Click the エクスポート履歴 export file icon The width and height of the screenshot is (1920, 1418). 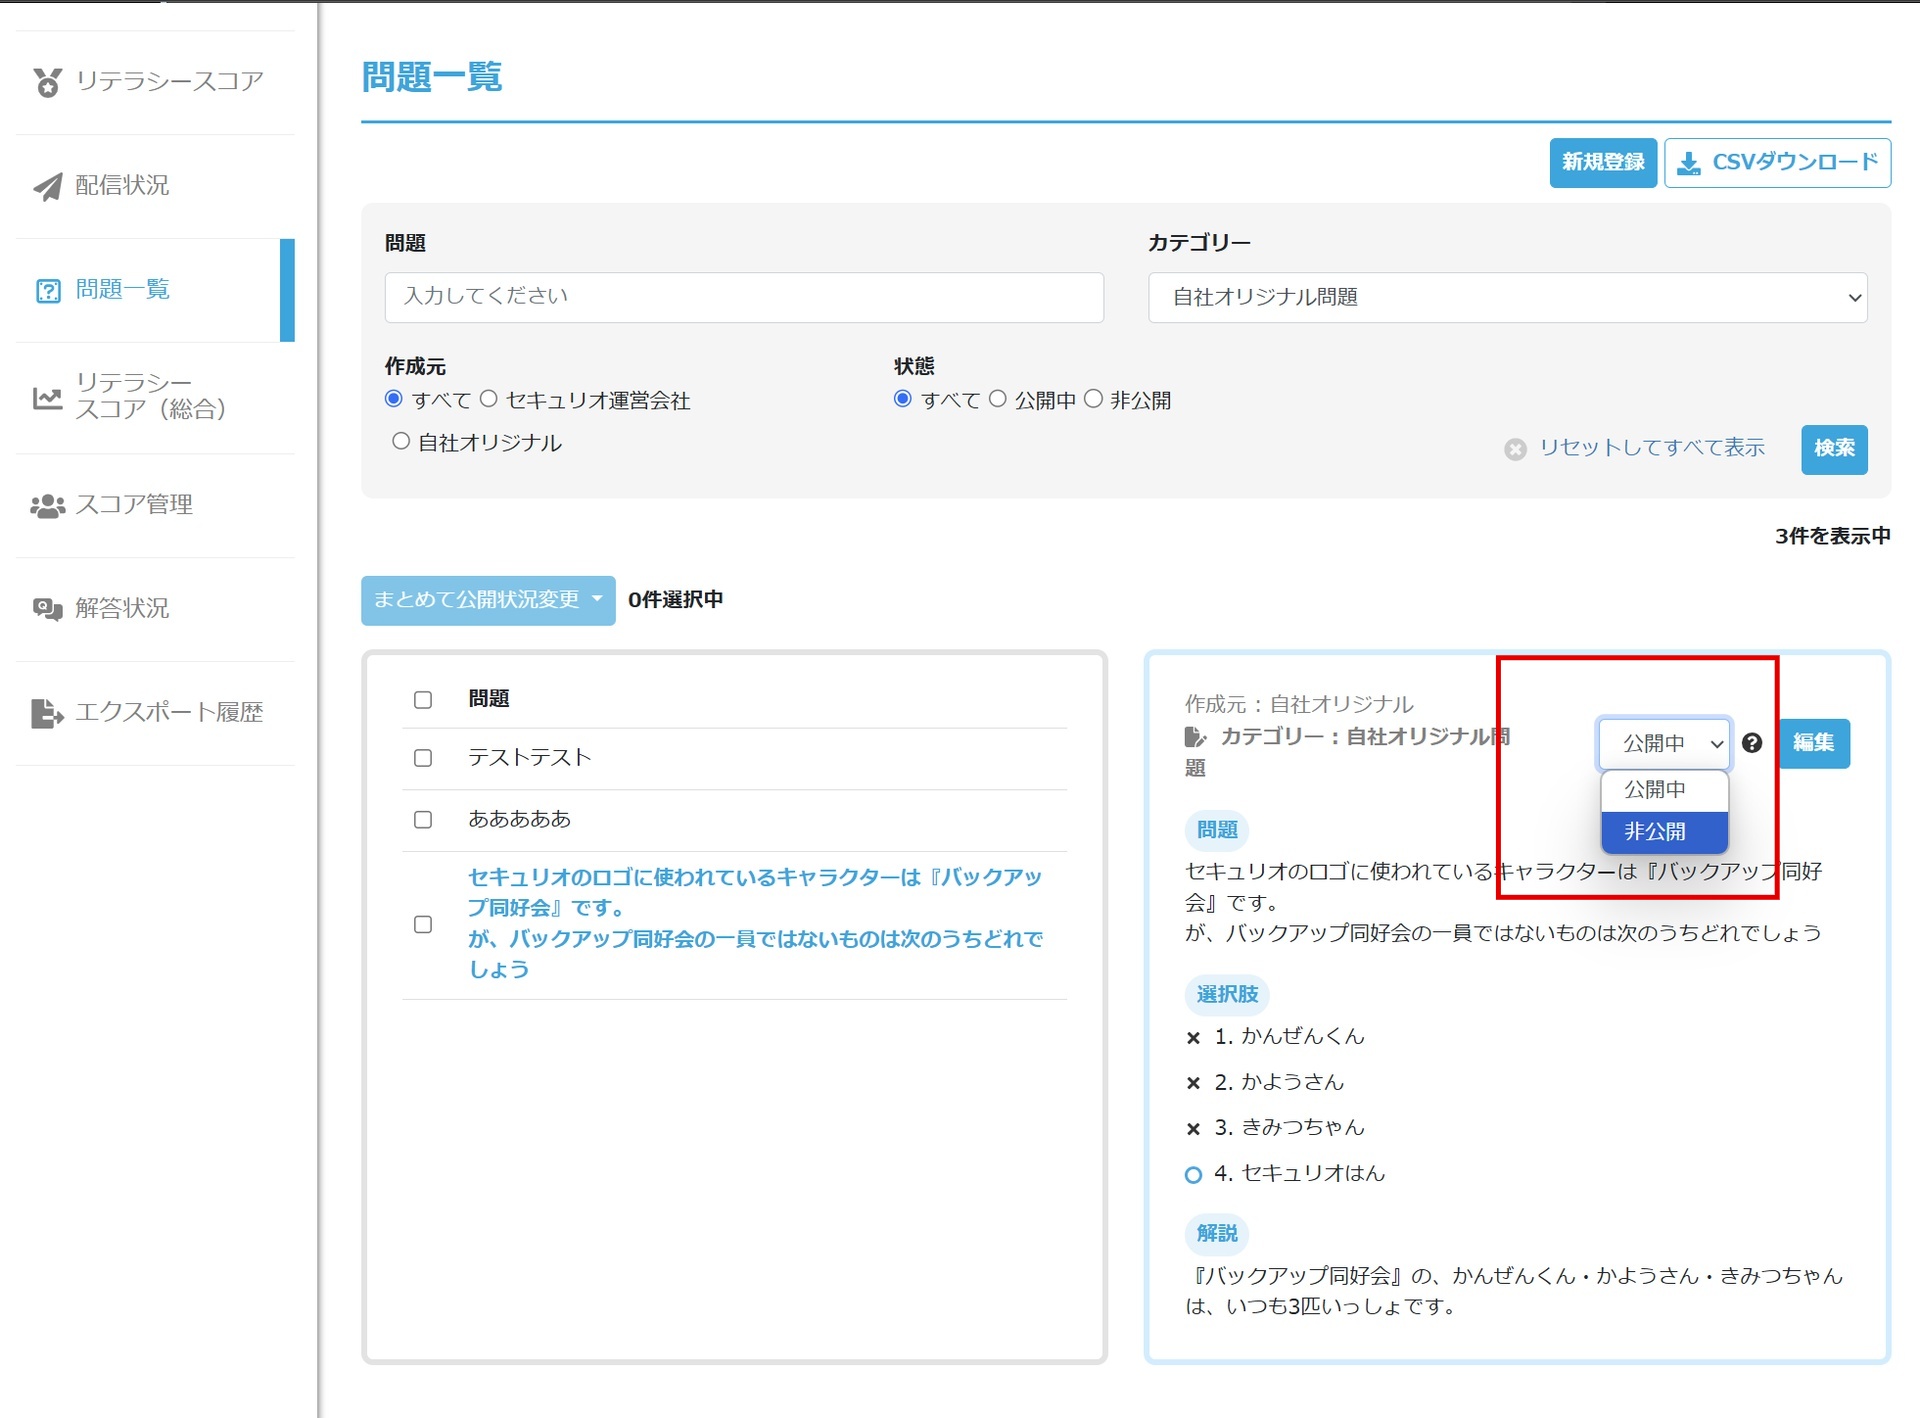(x=47, y=713)
